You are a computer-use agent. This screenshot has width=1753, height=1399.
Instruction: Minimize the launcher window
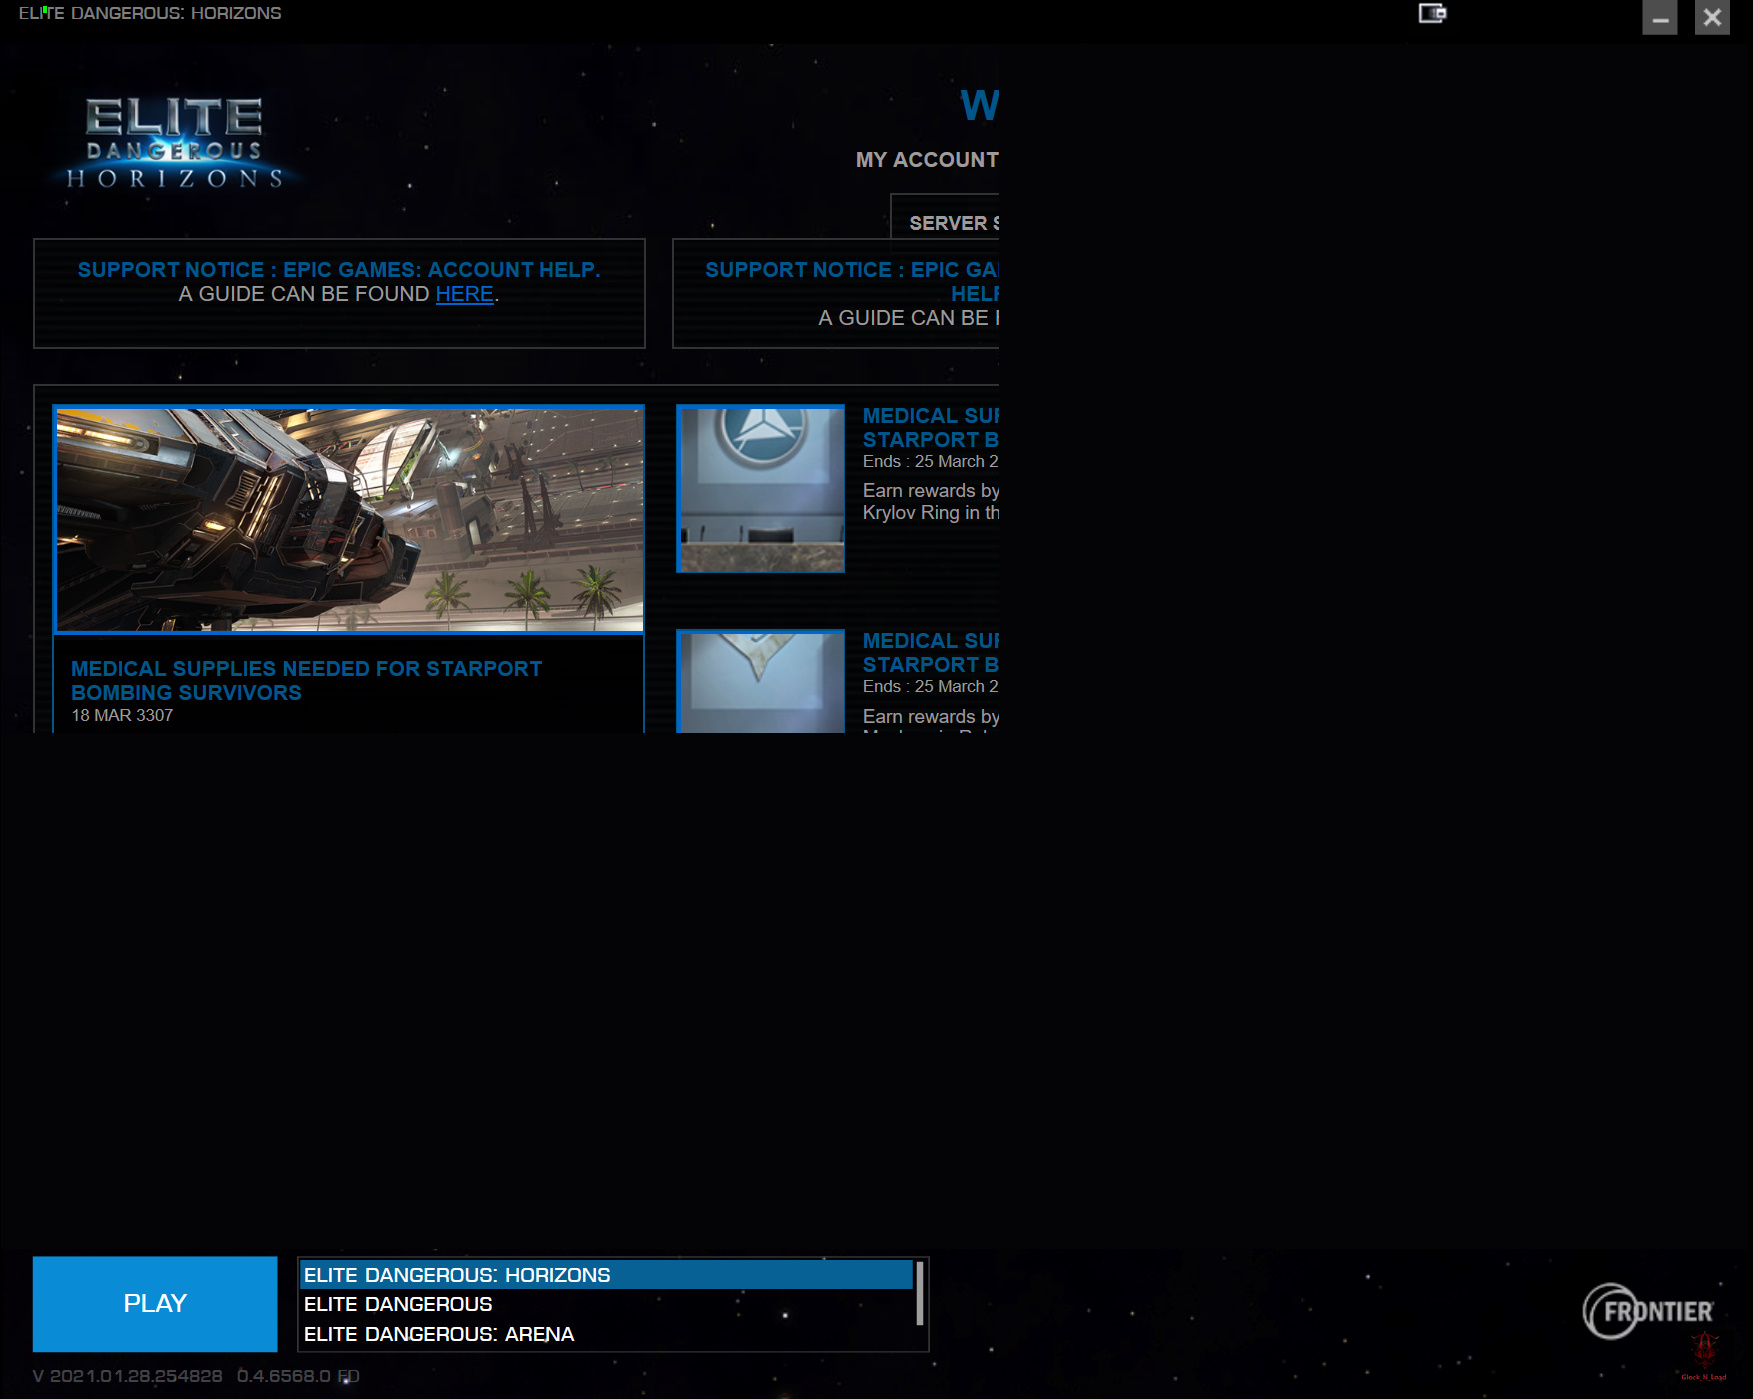pyautogui.click(x=1660, y=17)
